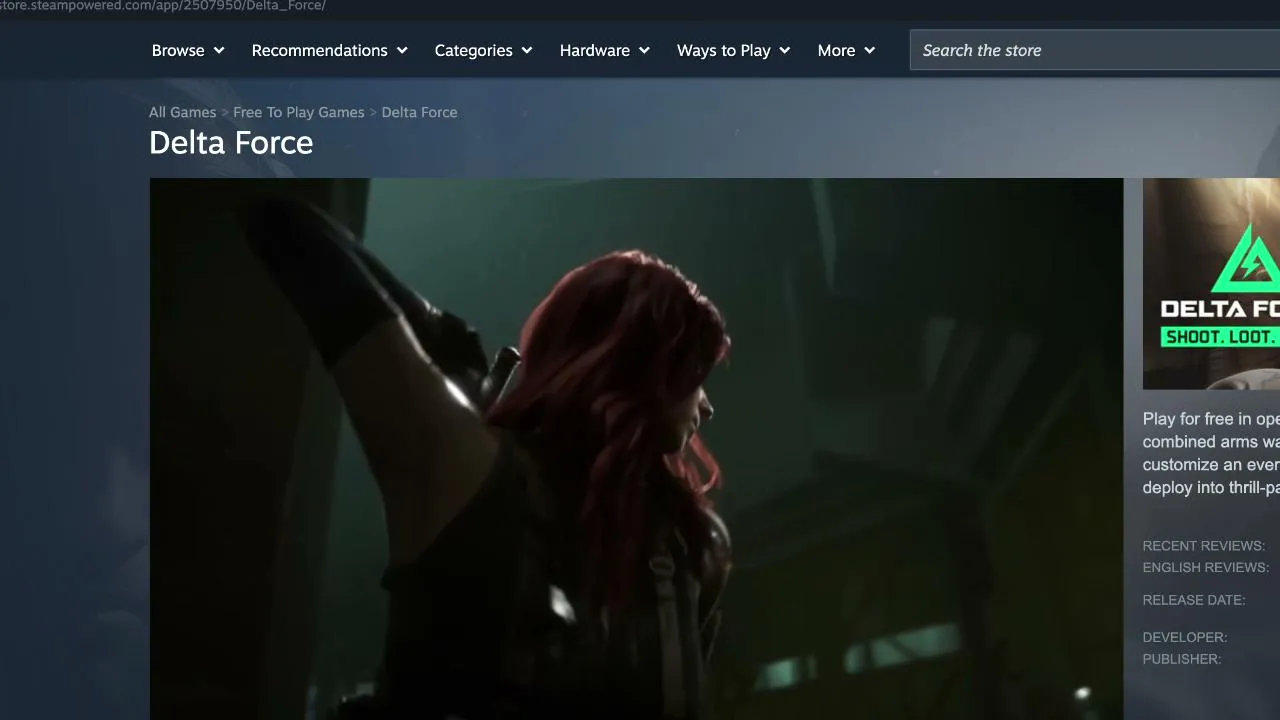This screenshot has width=1280, height=720.
Task: Click the game trailer video player
Action: [x=636, y=449]
